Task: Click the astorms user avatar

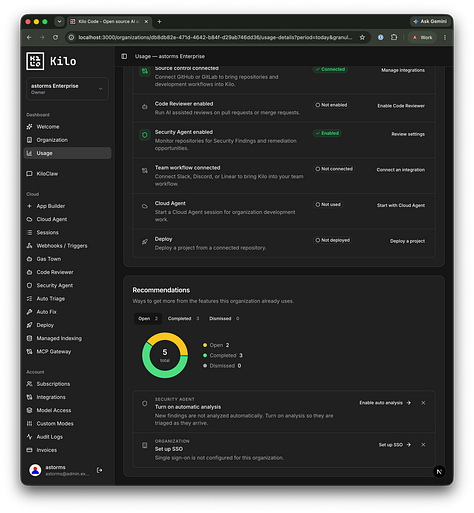Action: click(x=35, y=470)
